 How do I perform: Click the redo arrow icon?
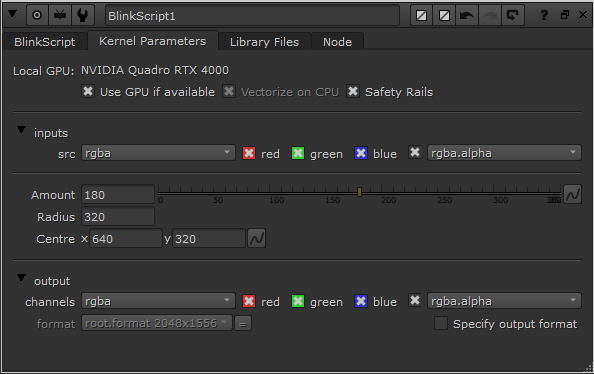(490, 15)
